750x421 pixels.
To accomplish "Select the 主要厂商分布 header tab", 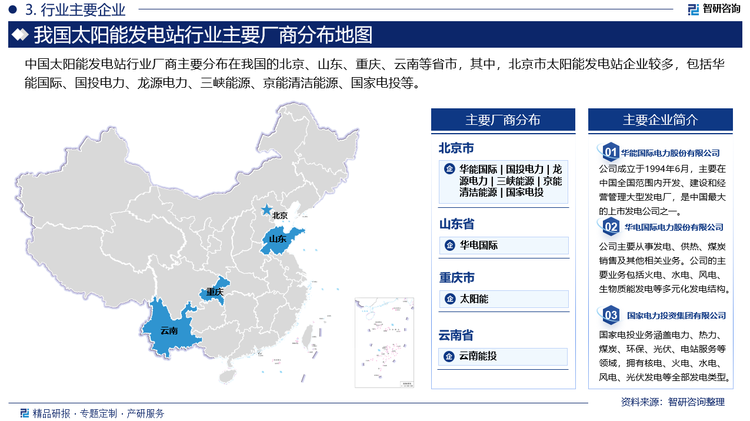I will click(x=503, y=120).
